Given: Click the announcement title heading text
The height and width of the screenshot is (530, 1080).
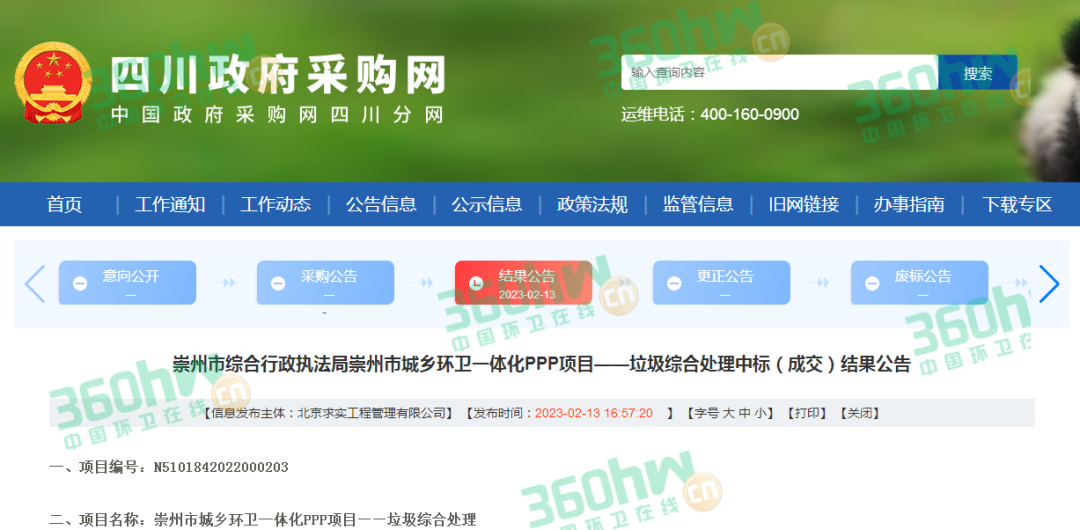Looking at the screenshot, I should coord(541,364).
